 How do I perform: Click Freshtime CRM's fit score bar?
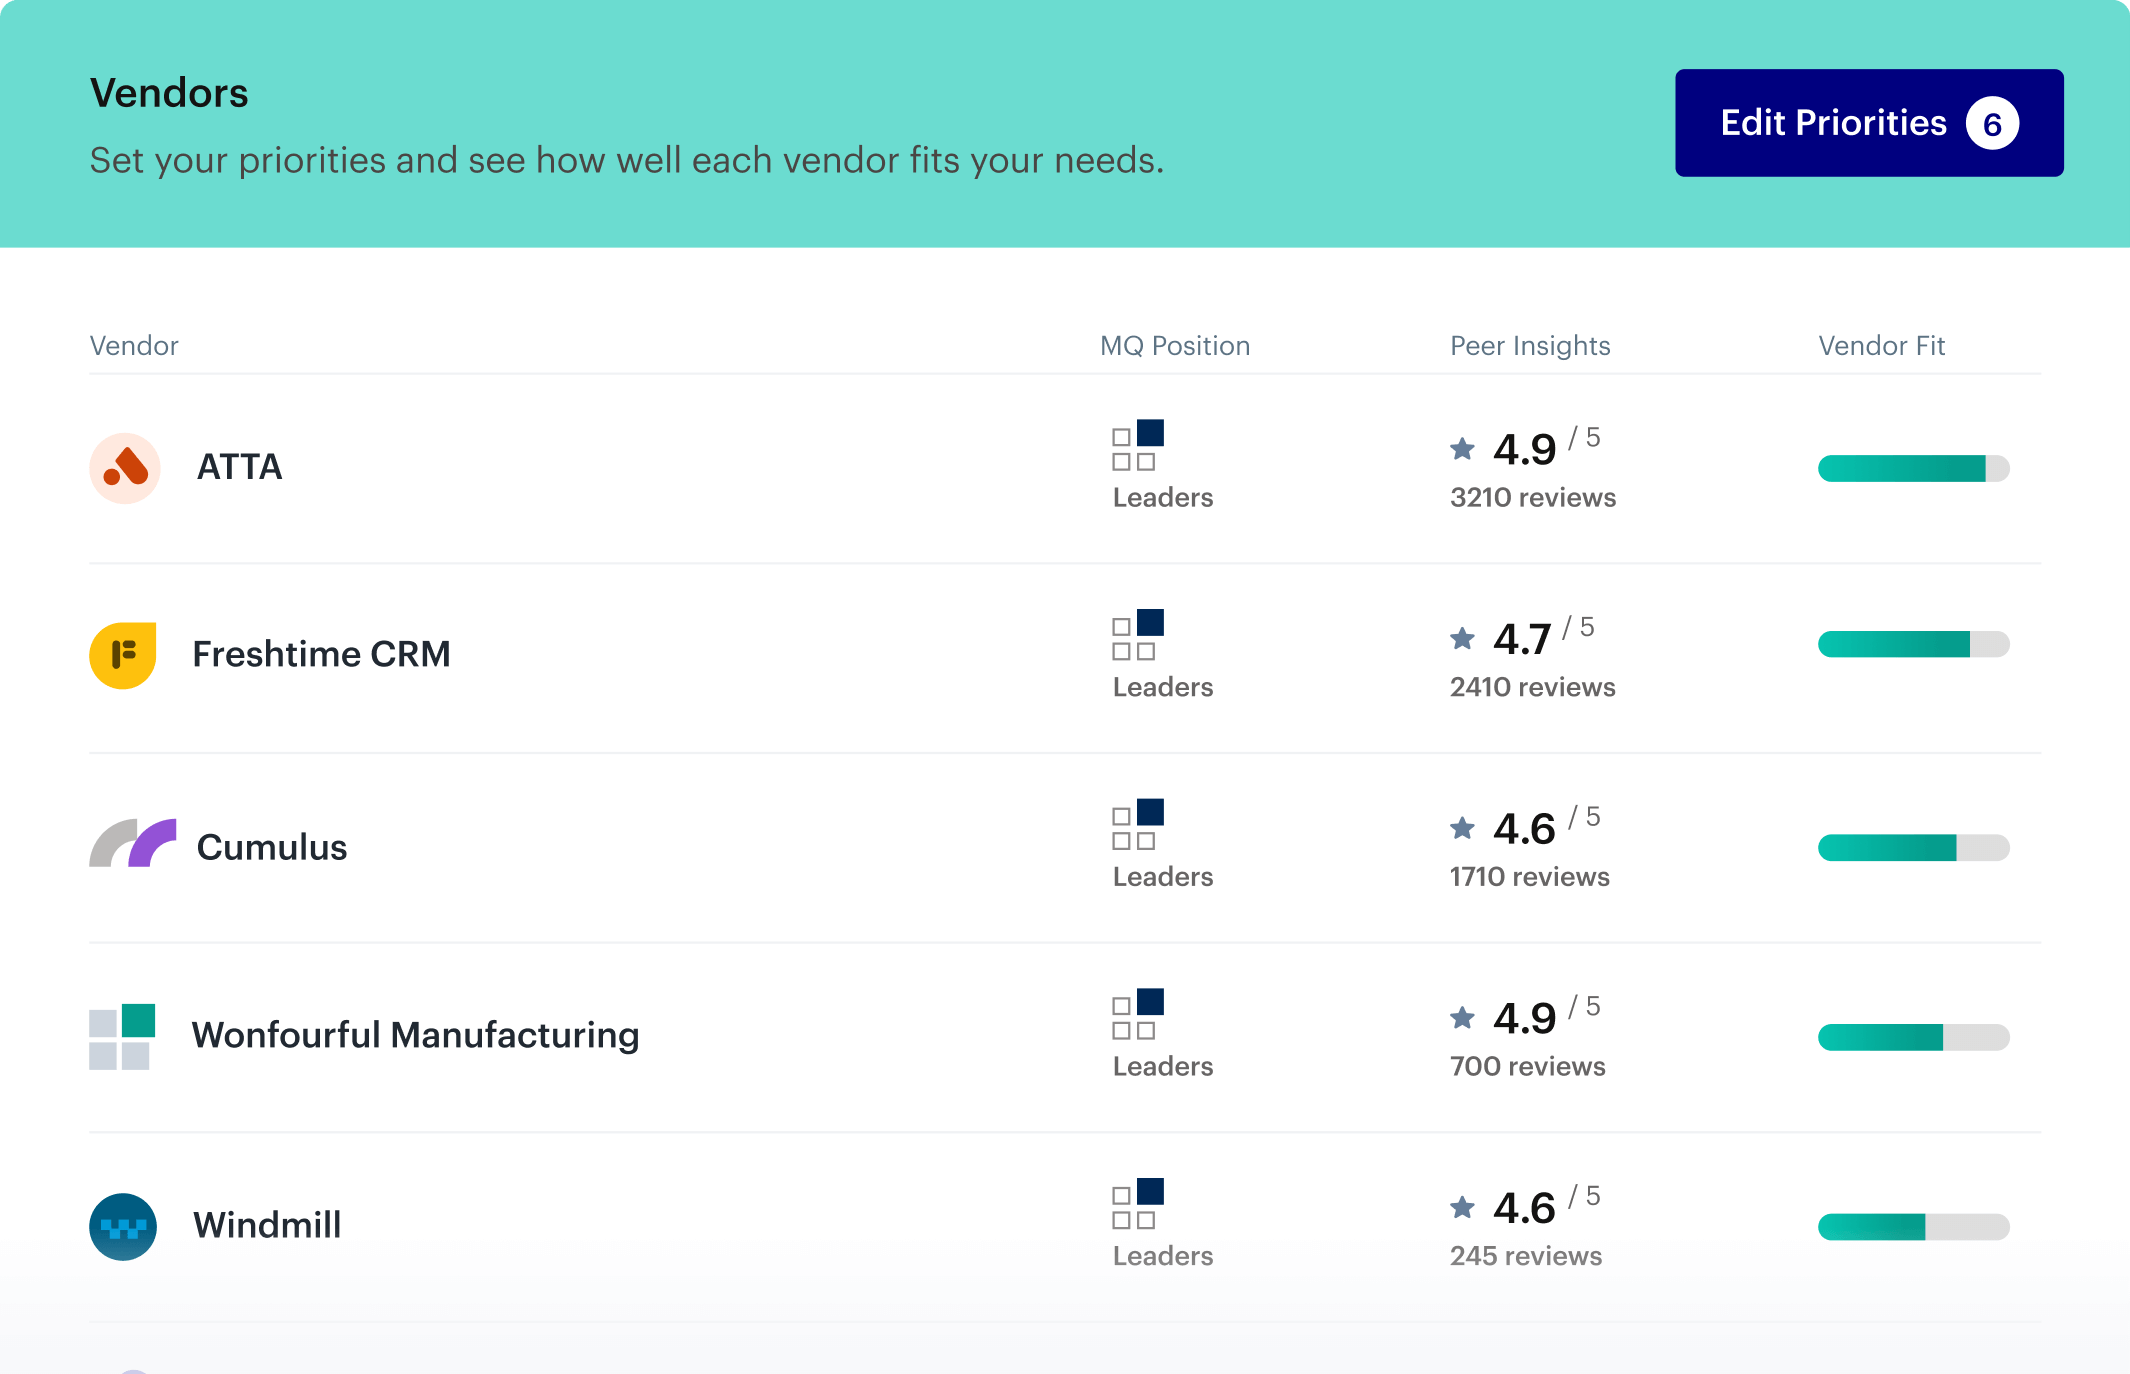coord(1913,645)
